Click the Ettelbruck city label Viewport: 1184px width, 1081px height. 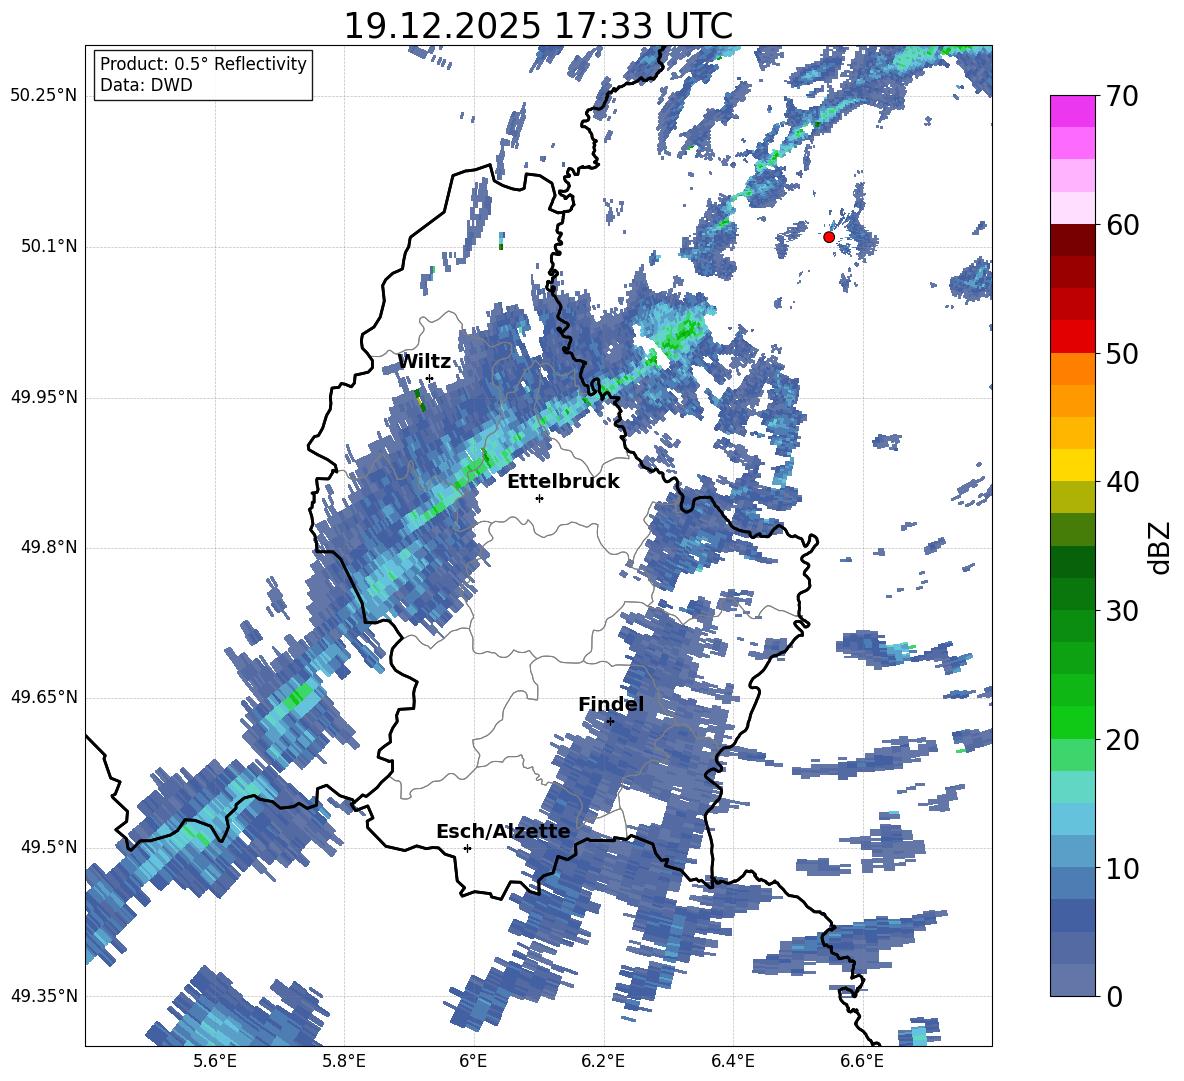coord(563,482)
